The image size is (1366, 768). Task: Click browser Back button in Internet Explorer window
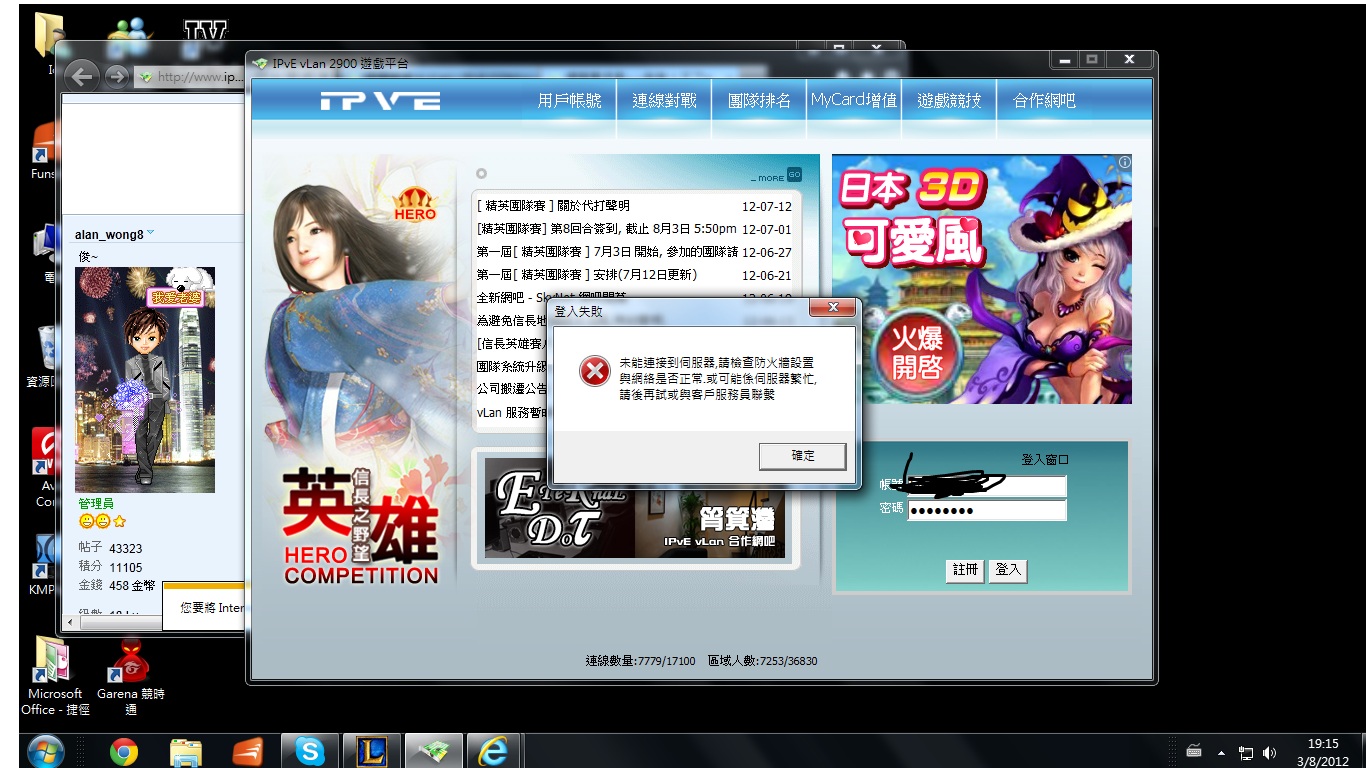click(x=84, y=76)
